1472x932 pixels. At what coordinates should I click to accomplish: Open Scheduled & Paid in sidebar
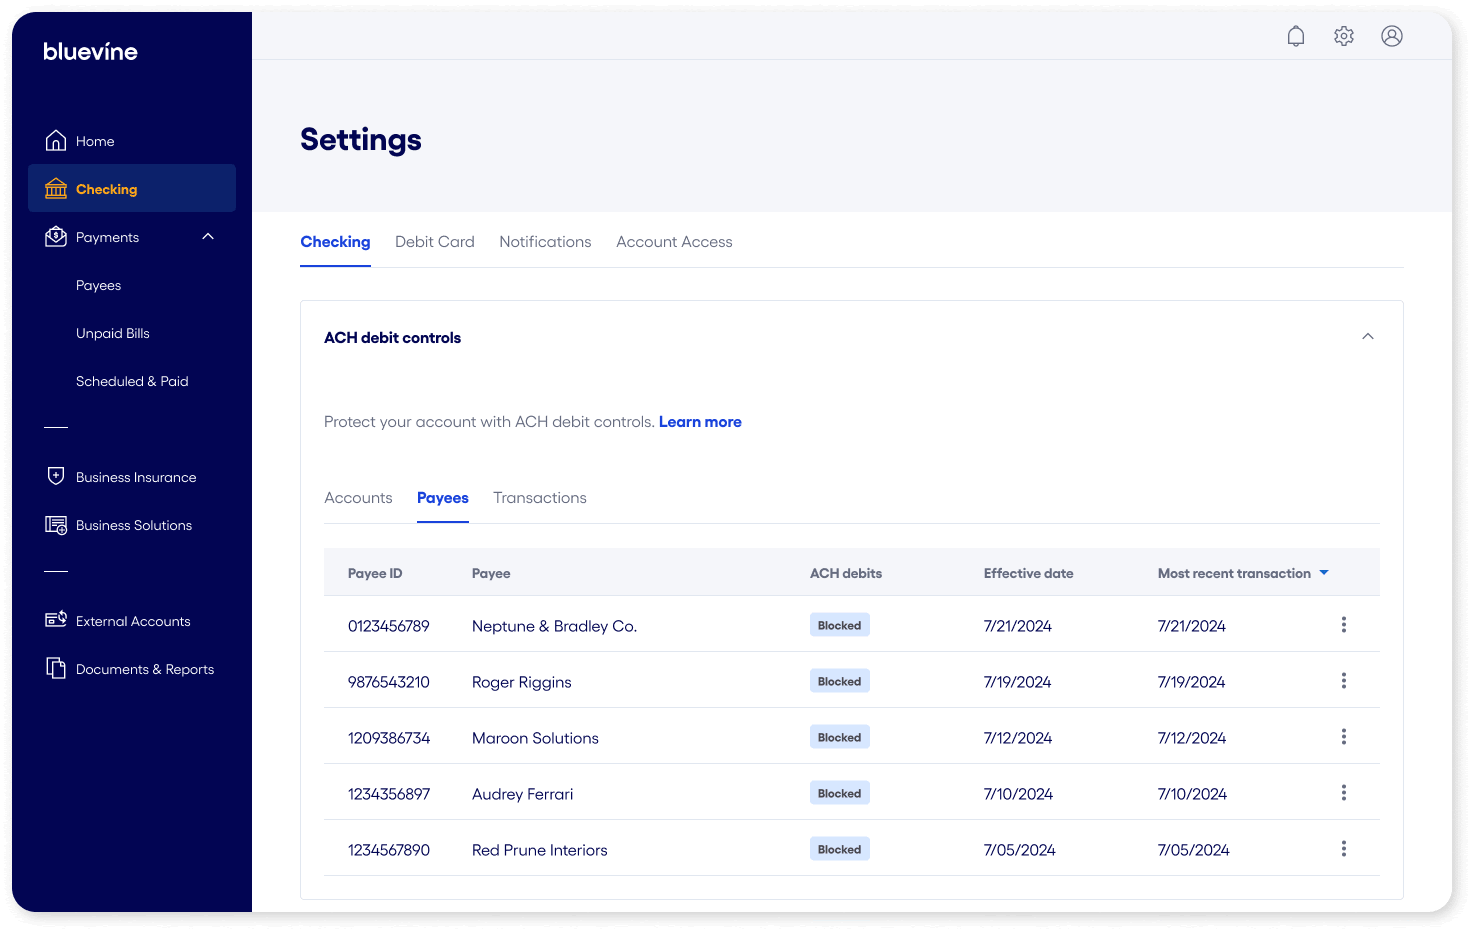coord(132,381)
